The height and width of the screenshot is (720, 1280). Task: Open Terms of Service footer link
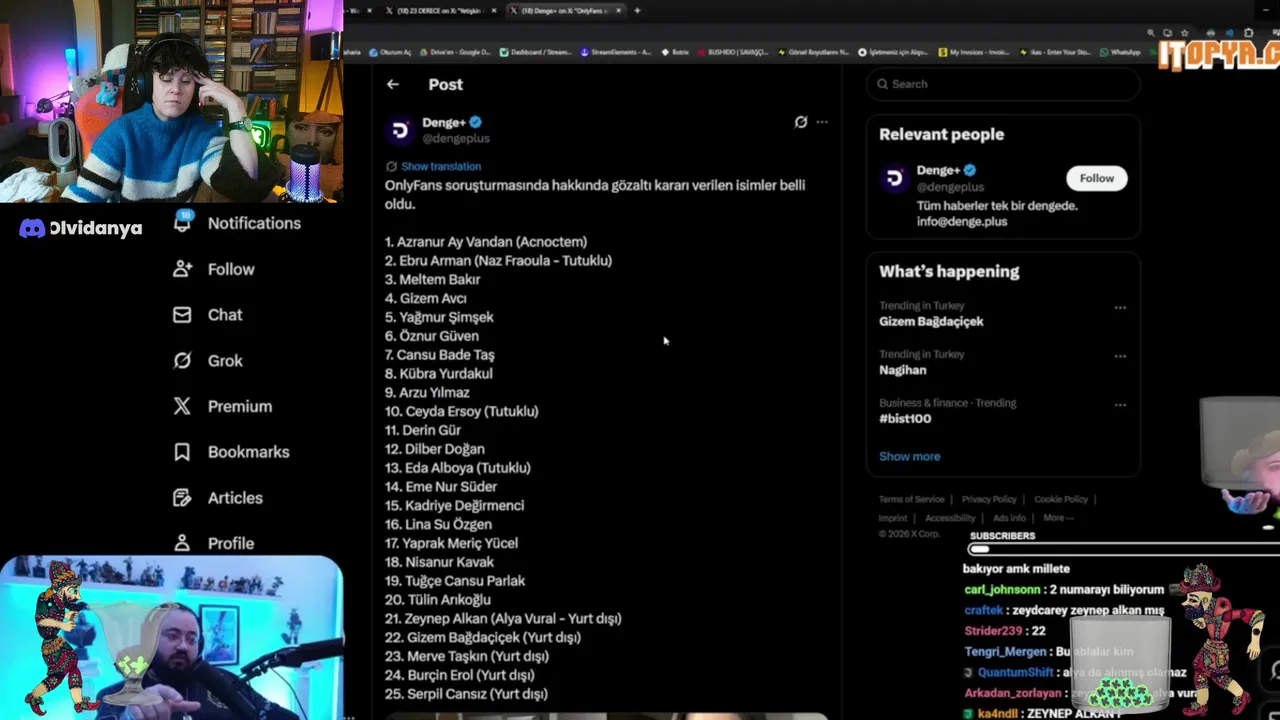[911, 499]
